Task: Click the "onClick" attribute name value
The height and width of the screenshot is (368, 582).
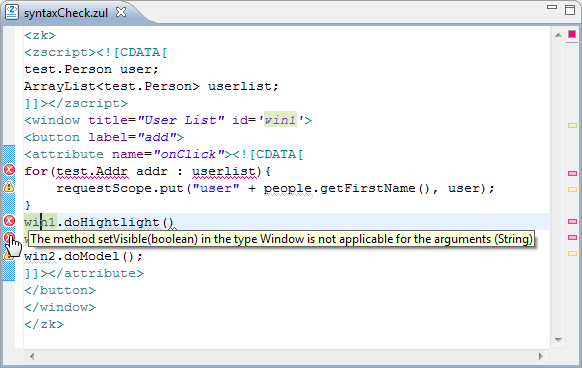Action: click(x=190, y=154)
